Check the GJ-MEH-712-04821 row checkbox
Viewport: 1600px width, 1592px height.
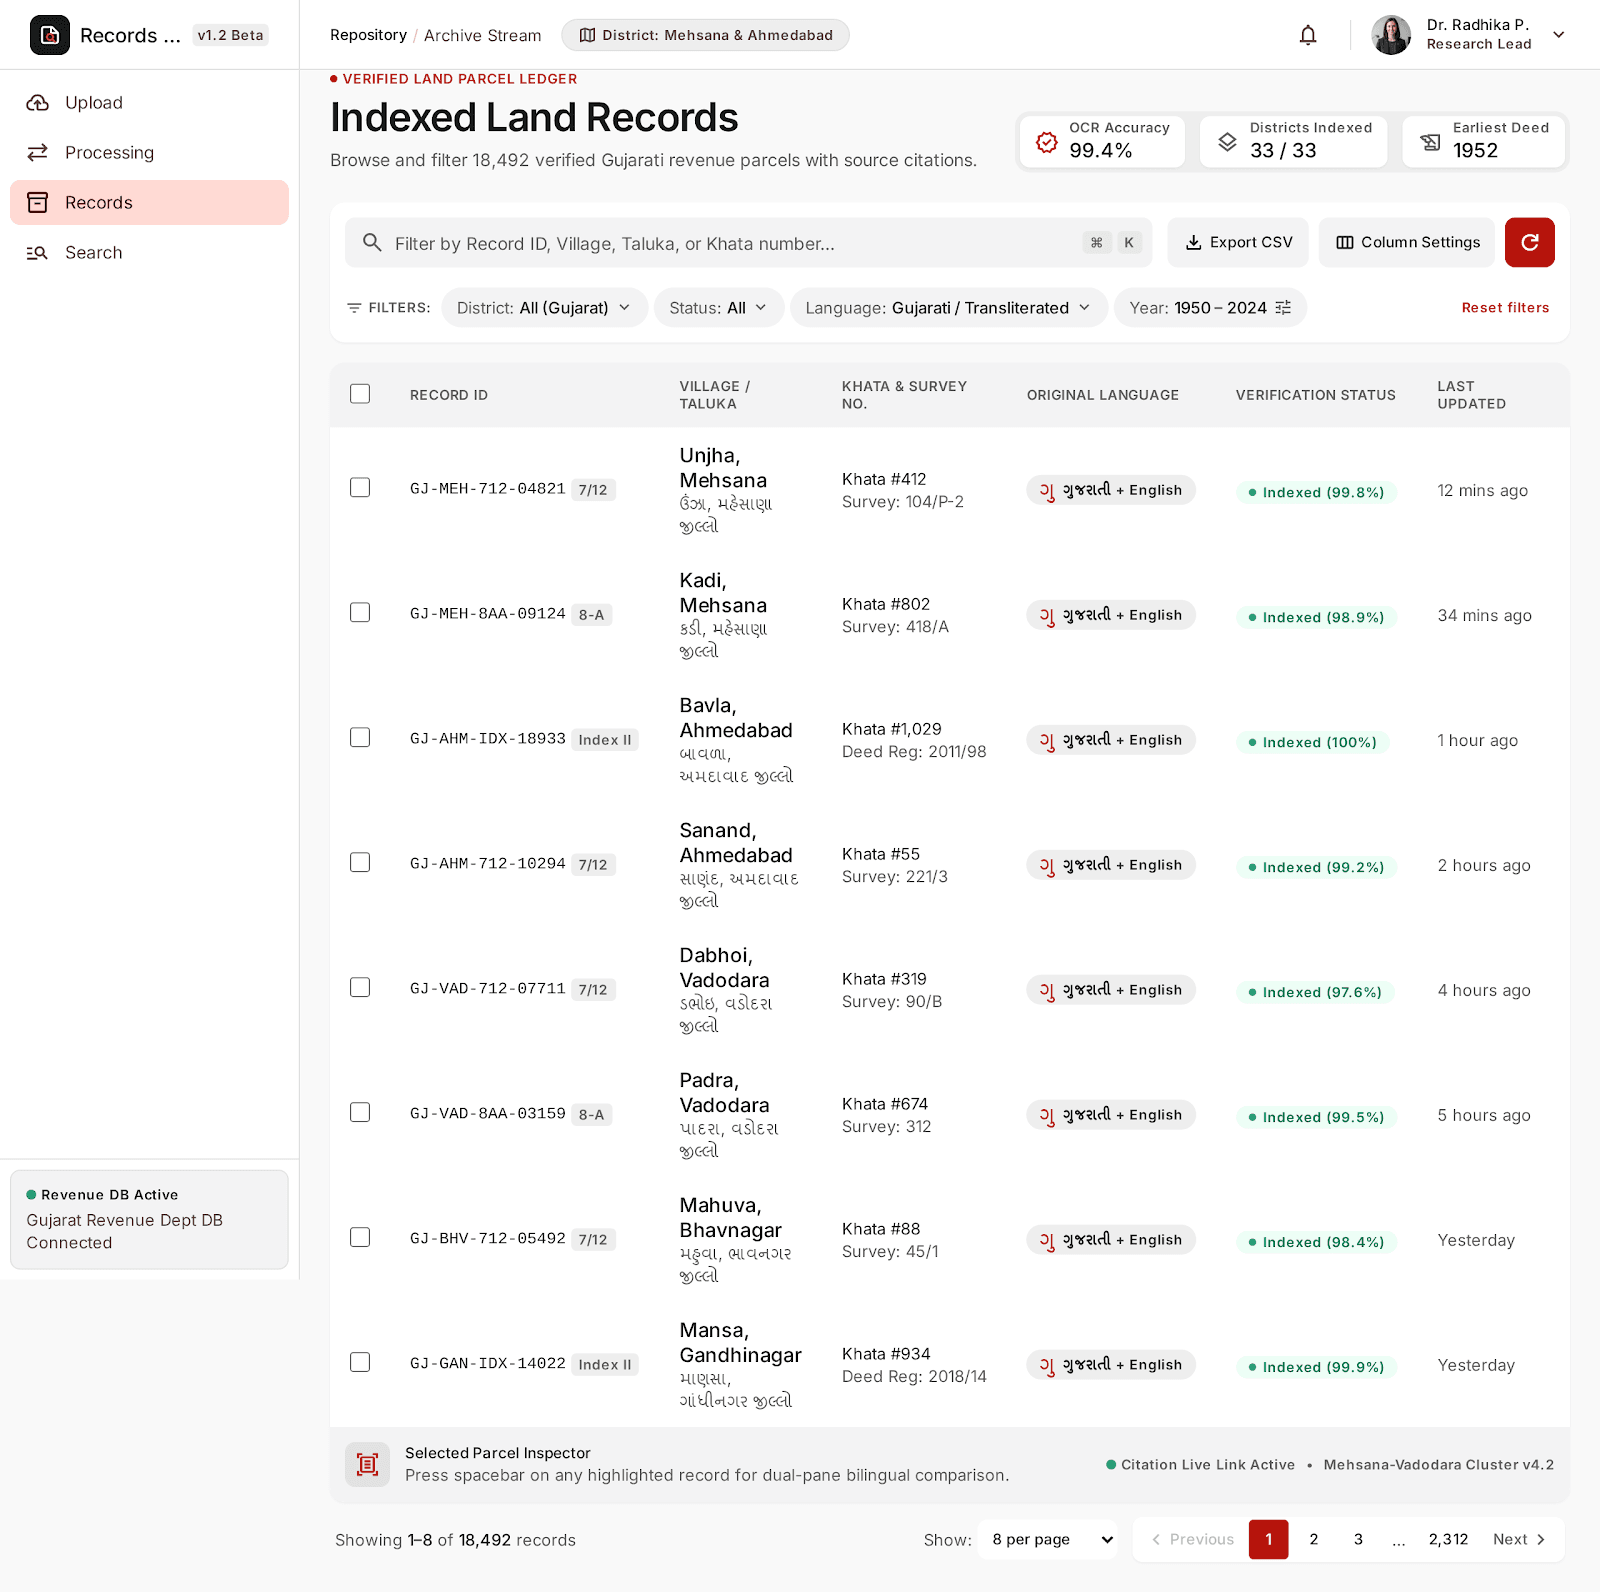pyautogui.click(x=360, y=487)
